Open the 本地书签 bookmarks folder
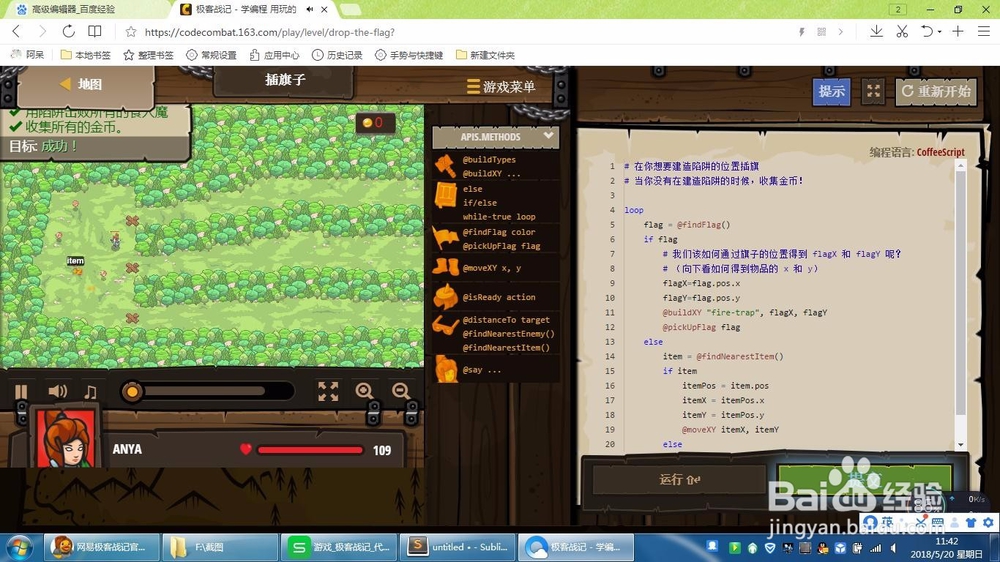This screenshot has width=1000, height=562. tap(85, 55)
